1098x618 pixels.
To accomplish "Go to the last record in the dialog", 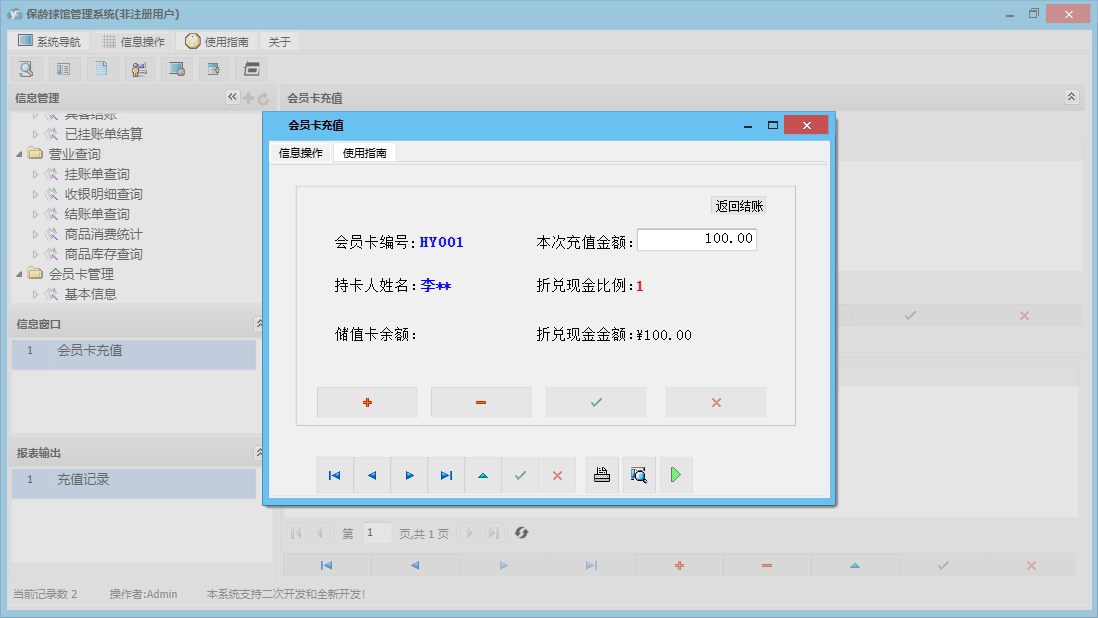I will point(445,475).
